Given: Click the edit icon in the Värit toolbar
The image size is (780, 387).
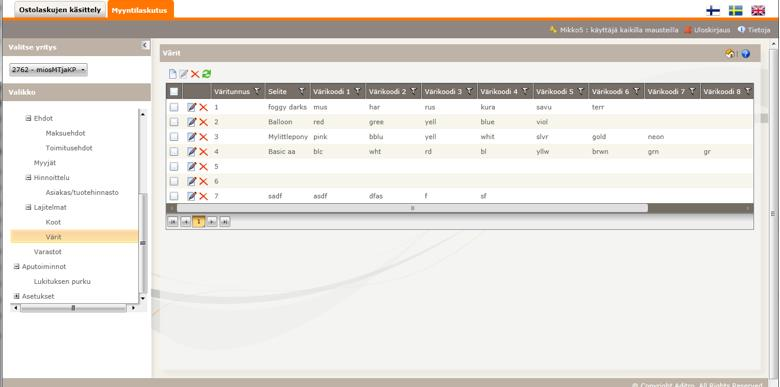Looking at the screenshot, I should point(184,74).
